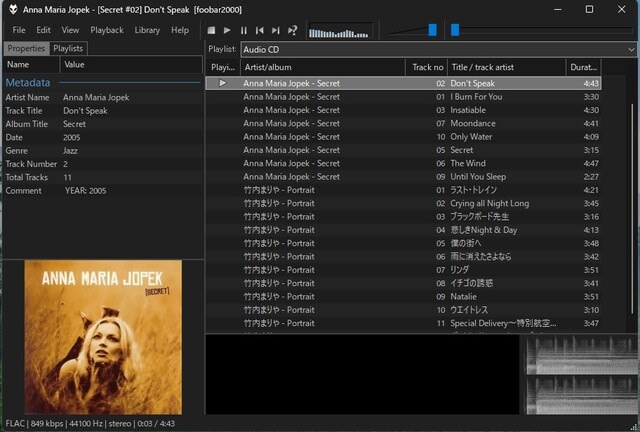This screenshot has height=432, width=640.
Task: Sort by the Duration column header
Action: 583,67
